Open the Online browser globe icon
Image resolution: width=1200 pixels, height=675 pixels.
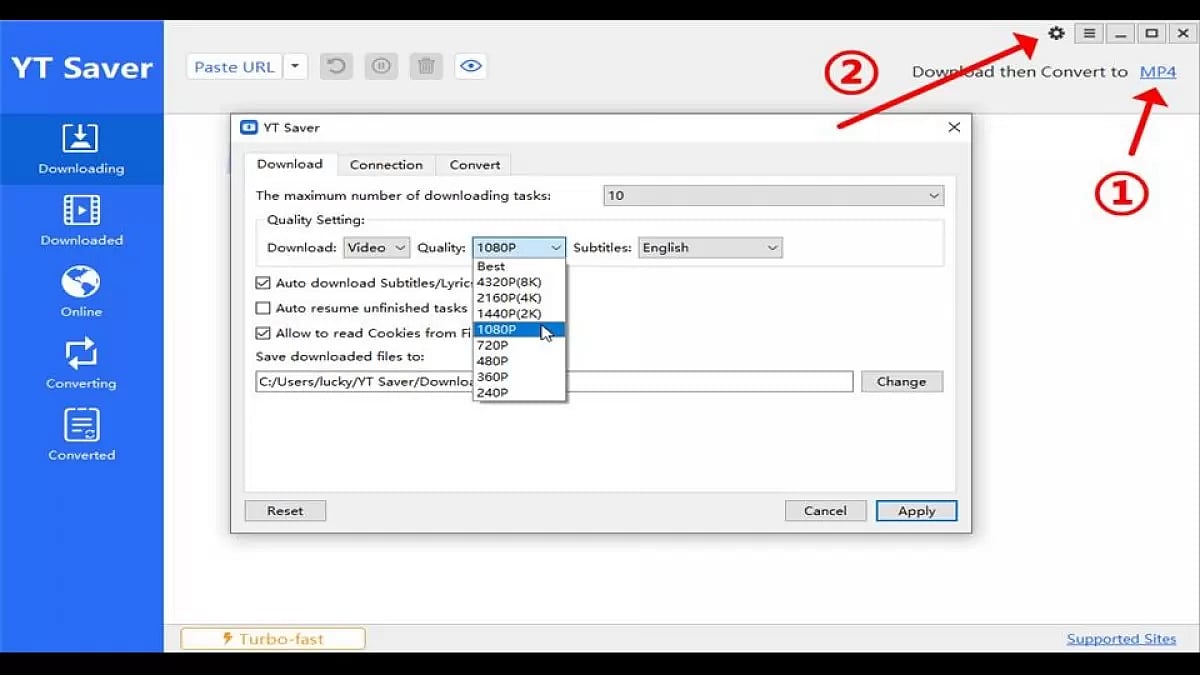coord(81,292)
